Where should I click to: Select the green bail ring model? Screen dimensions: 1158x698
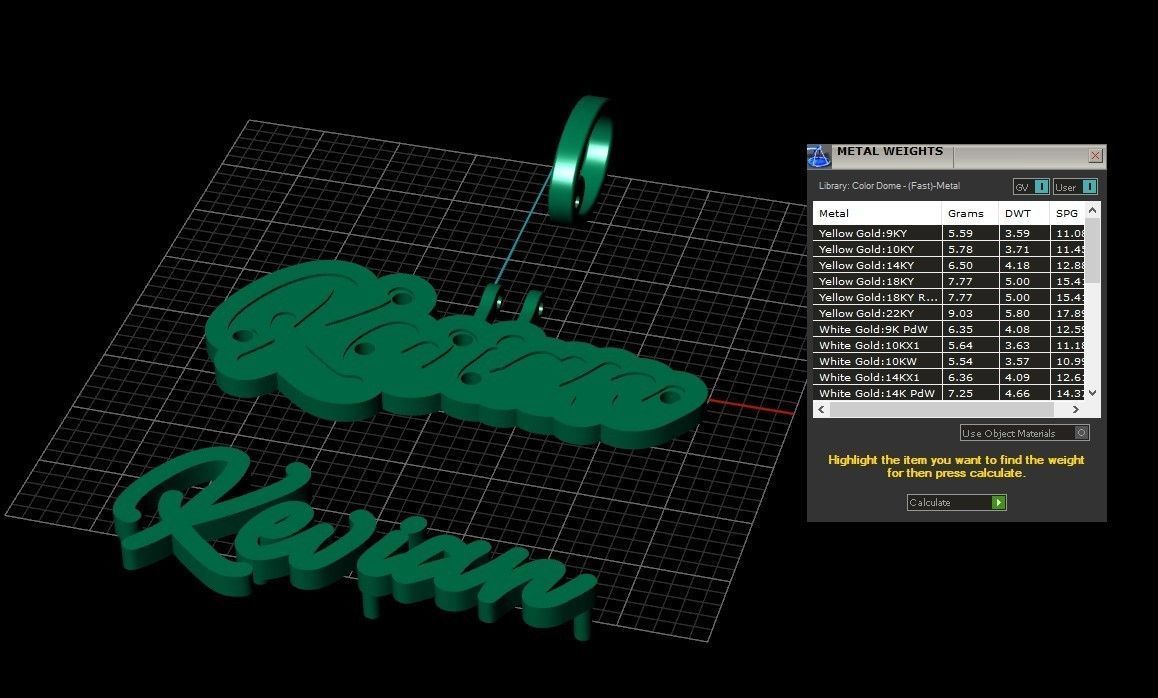[x=581, y=159]
